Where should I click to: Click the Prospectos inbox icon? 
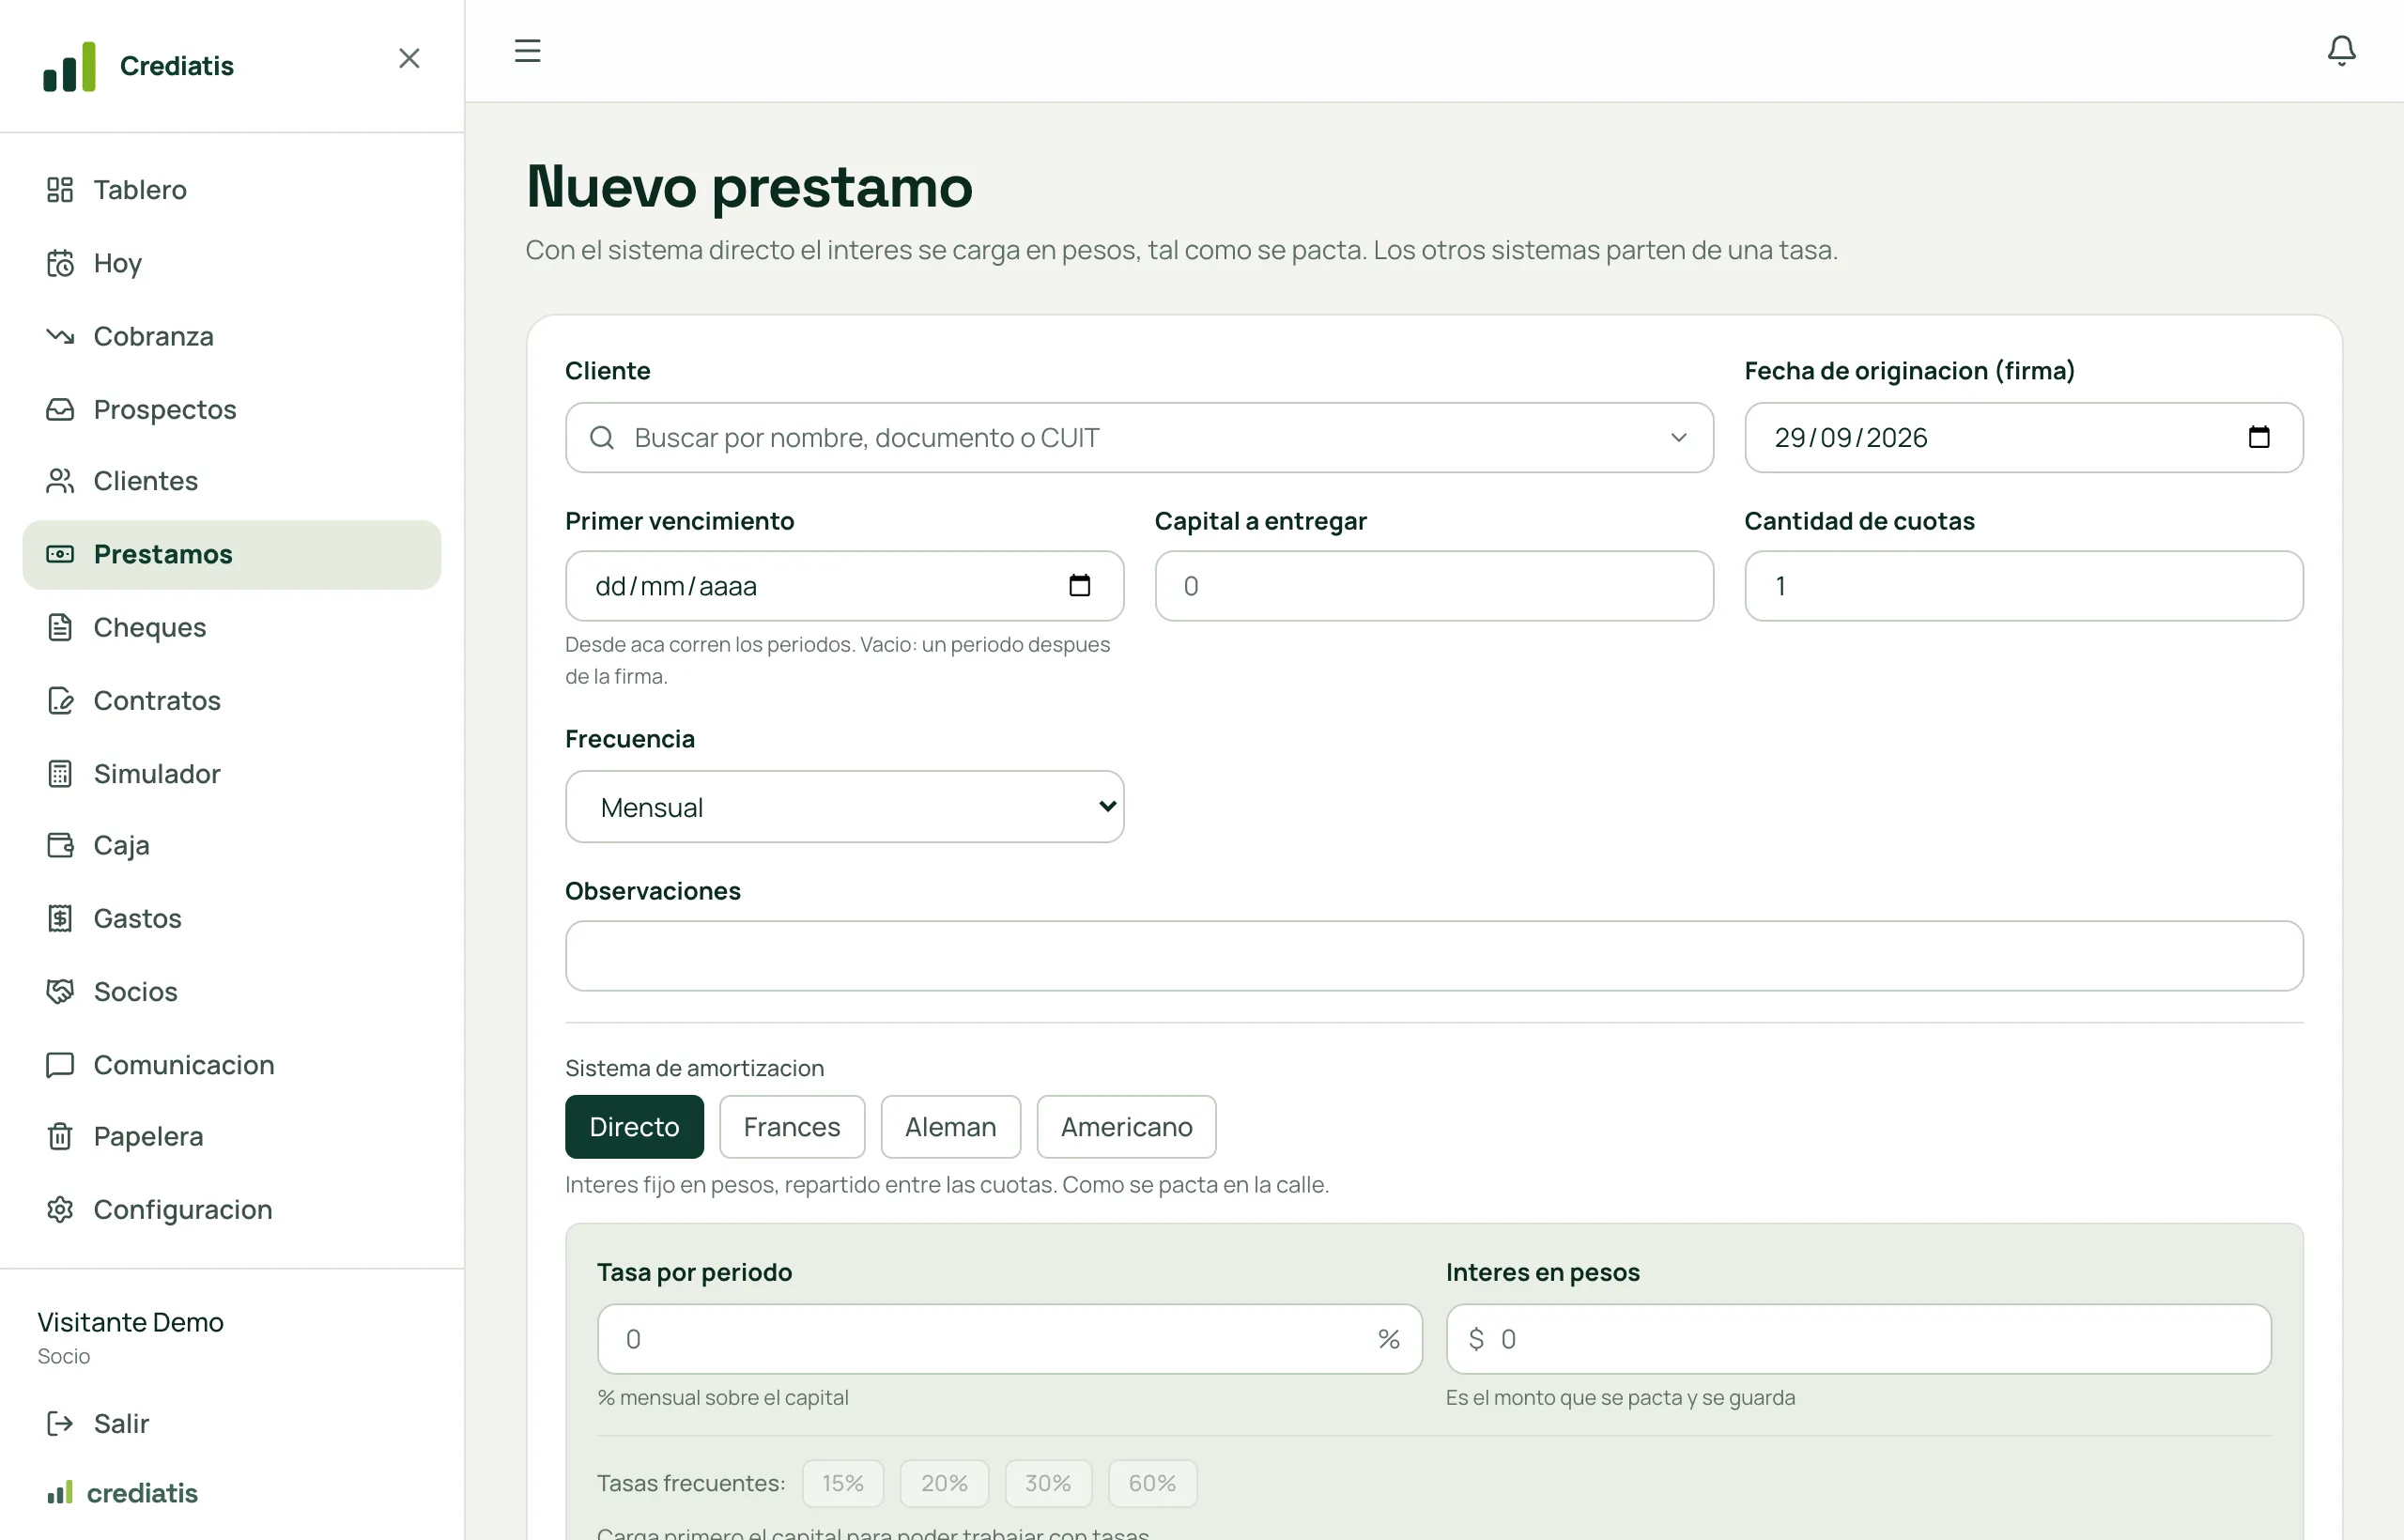(60, 409)
